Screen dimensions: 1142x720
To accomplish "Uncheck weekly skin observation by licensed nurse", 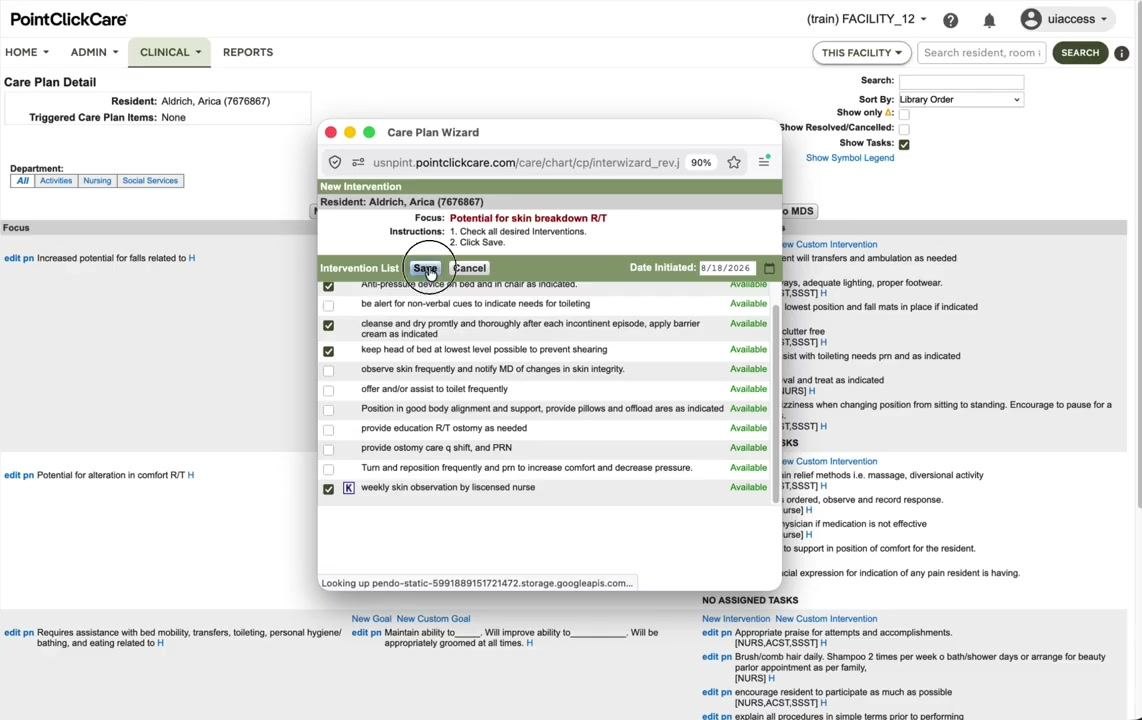I will 328,489.
